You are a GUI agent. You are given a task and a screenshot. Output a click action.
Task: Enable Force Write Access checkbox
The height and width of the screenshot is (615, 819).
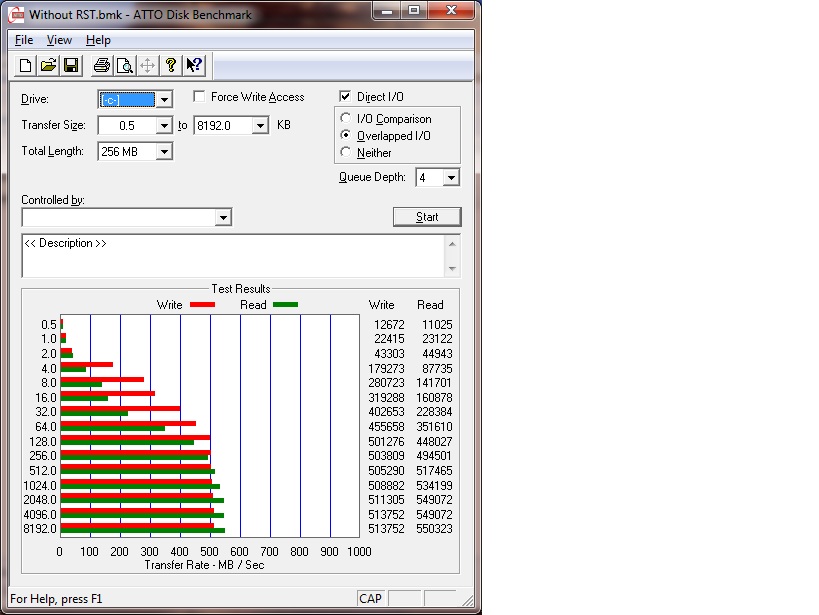tap(198, 97)
